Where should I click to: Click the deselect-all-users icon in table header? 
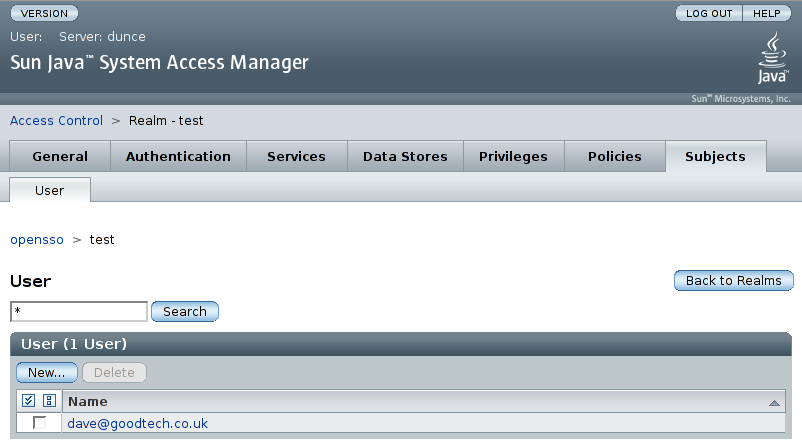pos(49,400)
